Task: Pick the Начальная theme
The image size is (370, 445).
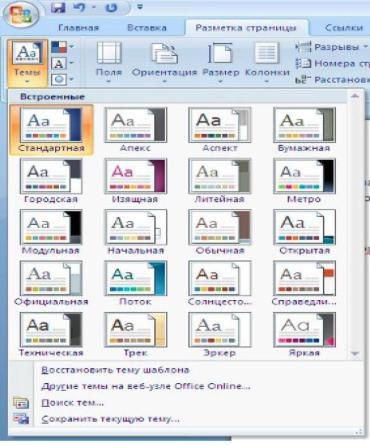Action: tap(135, 232)
